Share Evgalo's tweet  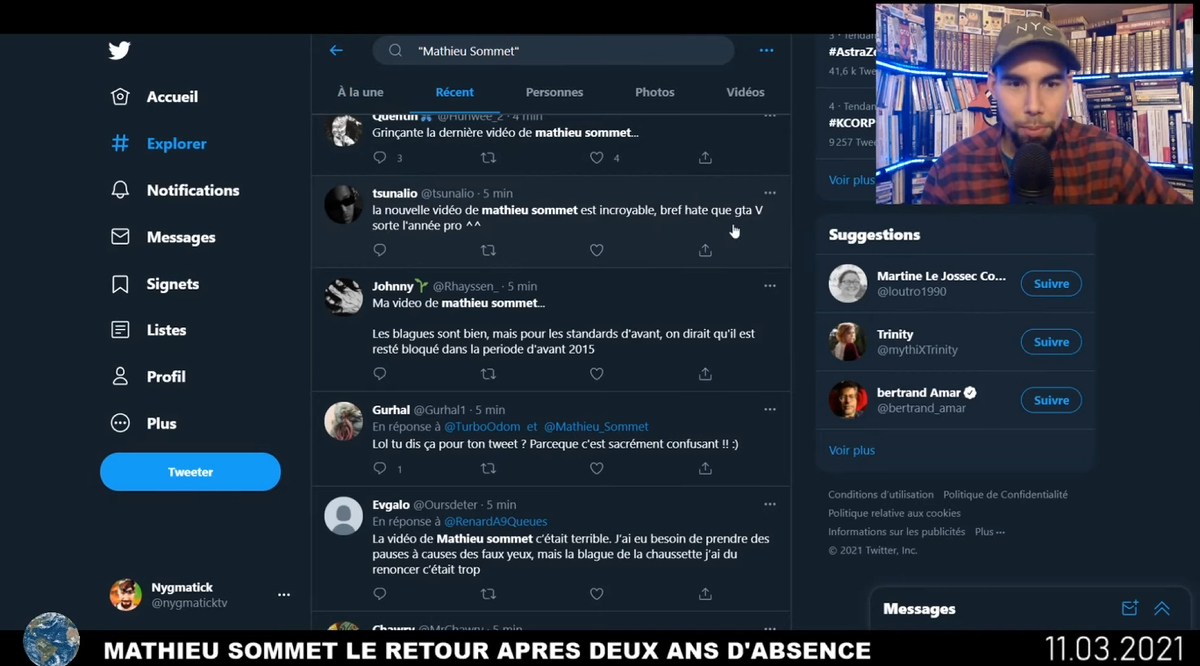[705, 594]
